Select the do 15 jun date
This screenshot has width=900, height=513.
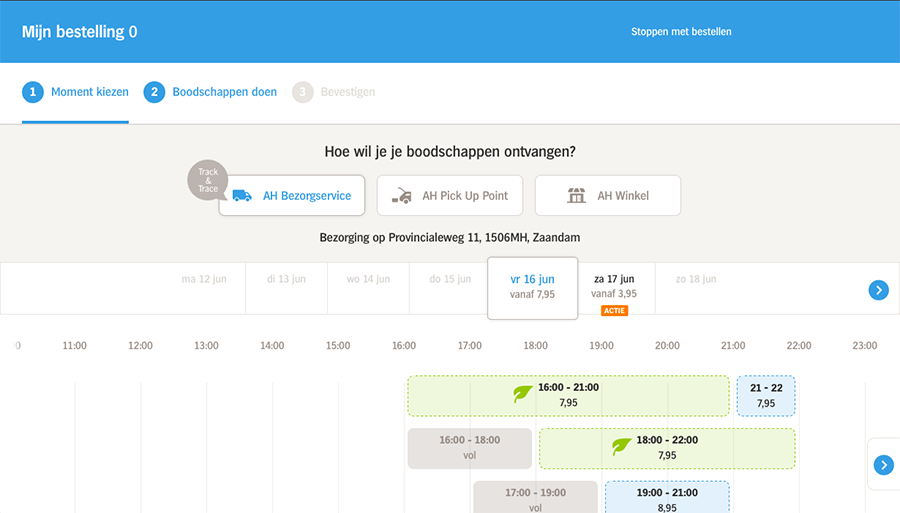450,279
